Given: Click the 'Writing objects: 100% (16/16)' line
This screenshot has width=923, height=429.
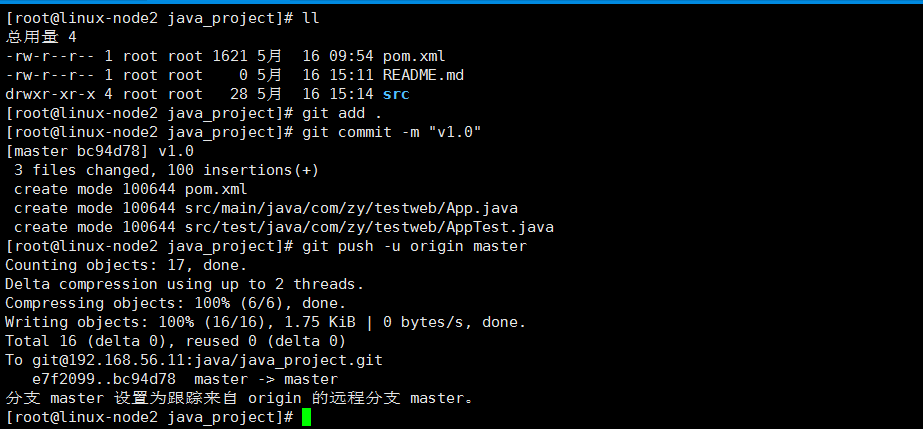Looking at the screenshot, I should coord(265,322).
